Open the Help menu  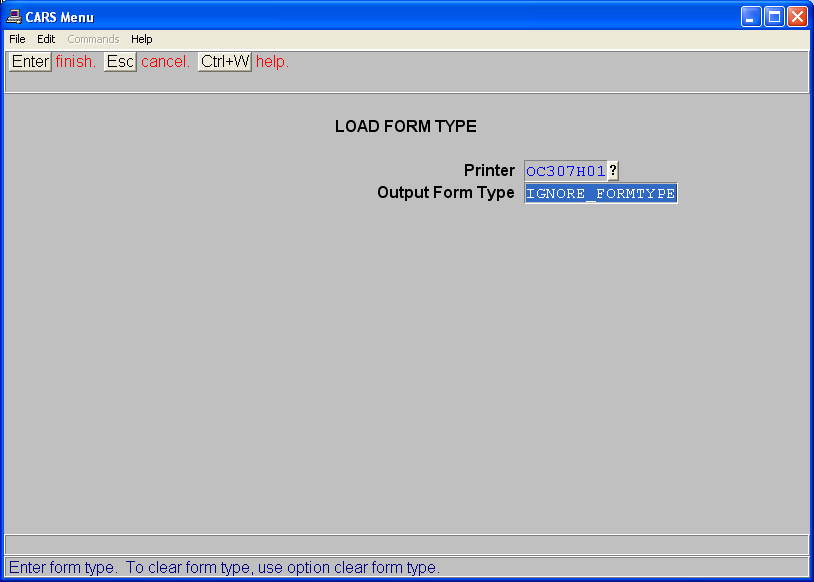click(x=141, y=39)
